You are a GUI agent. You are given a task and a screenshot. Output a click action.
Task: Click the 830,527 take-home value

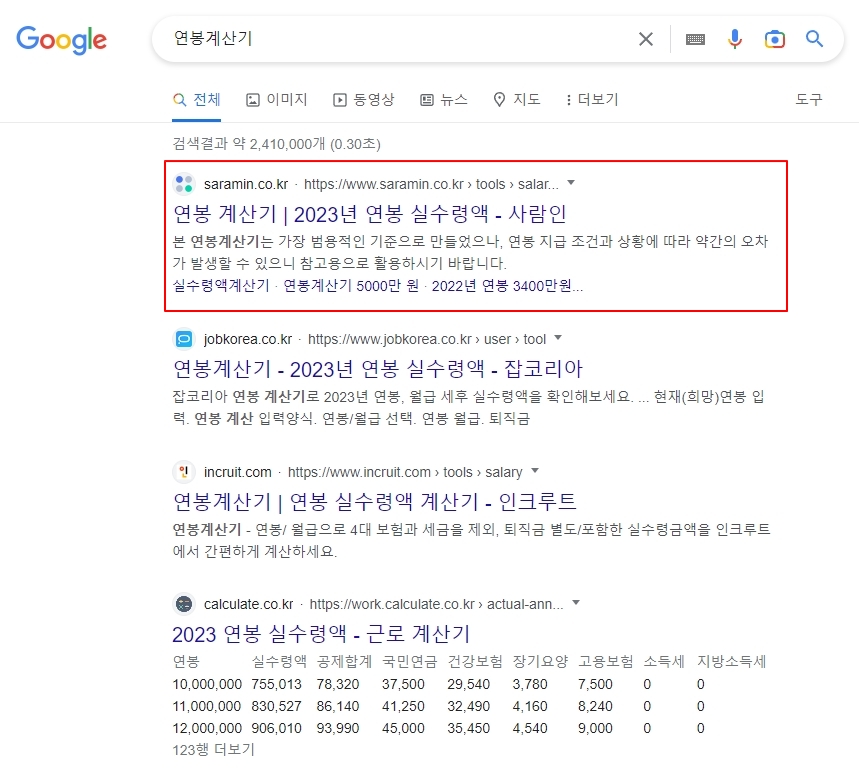[x=277, y=706]
